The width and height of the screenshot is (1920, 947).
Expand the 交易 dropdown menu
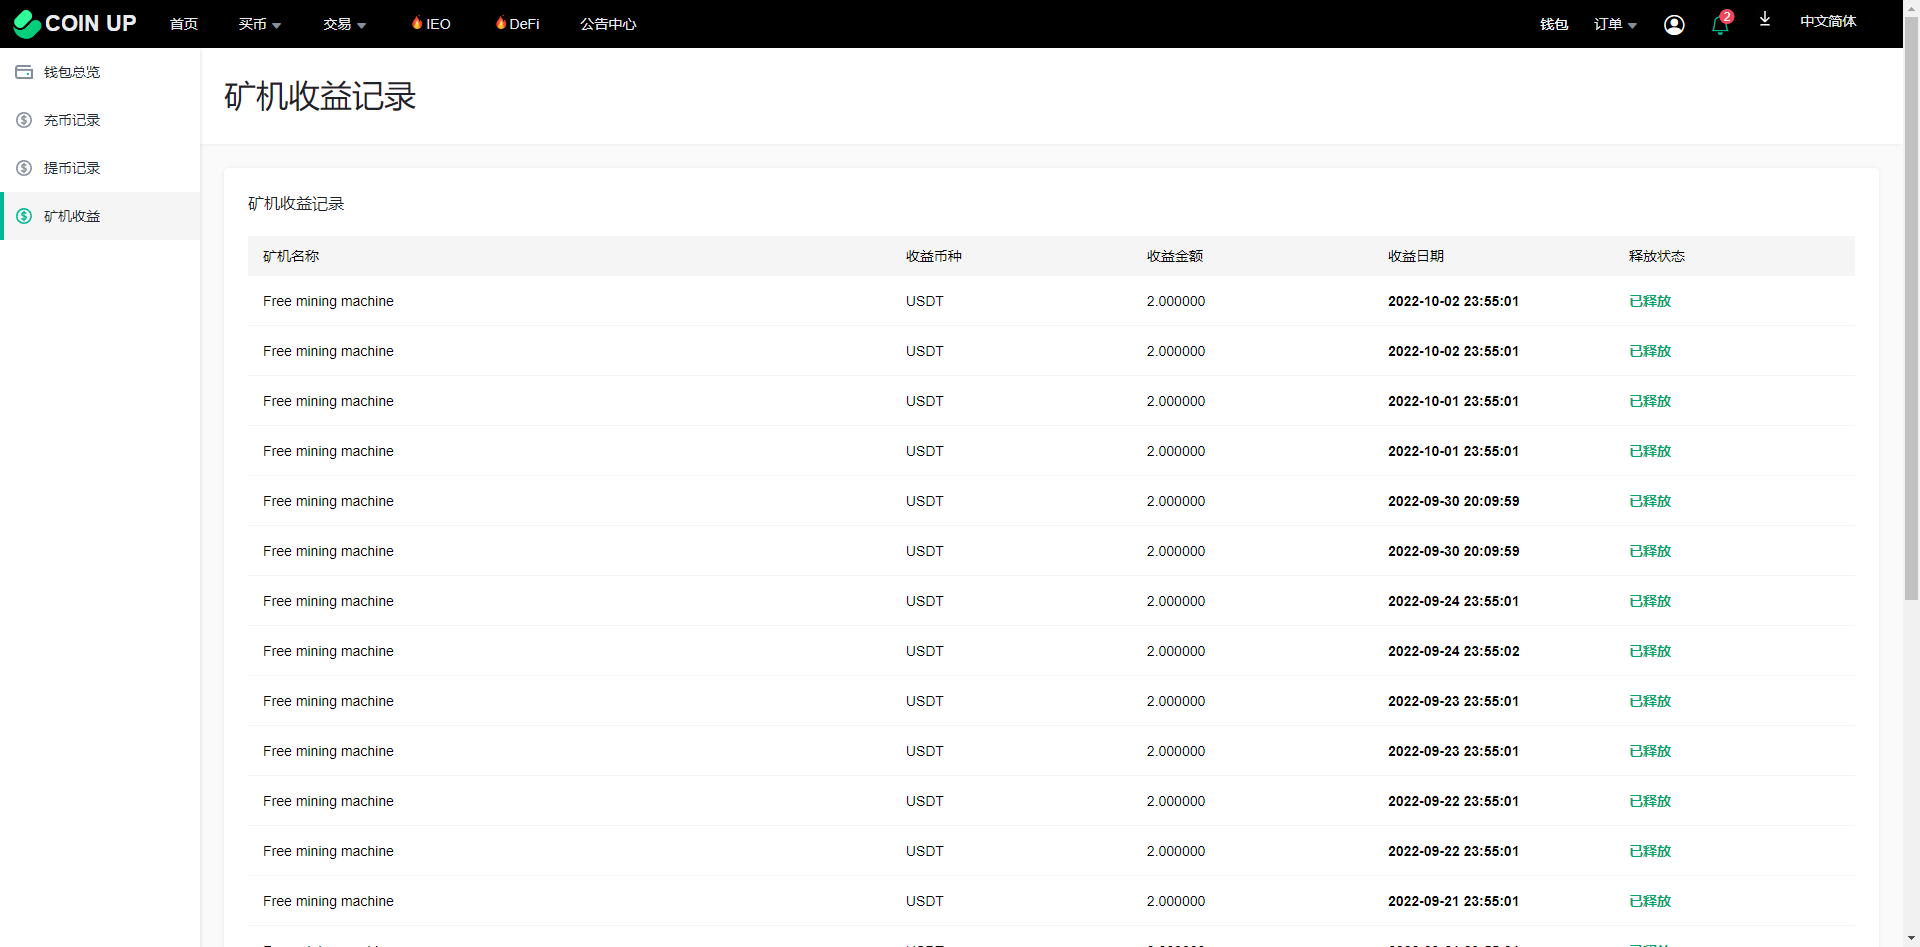coord(344,24)
